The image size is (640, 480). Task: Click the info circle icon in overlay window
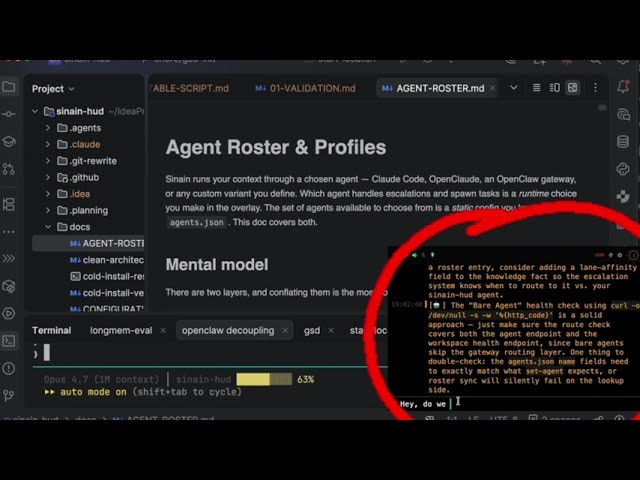pyautogui.click(x=633, y=255)
